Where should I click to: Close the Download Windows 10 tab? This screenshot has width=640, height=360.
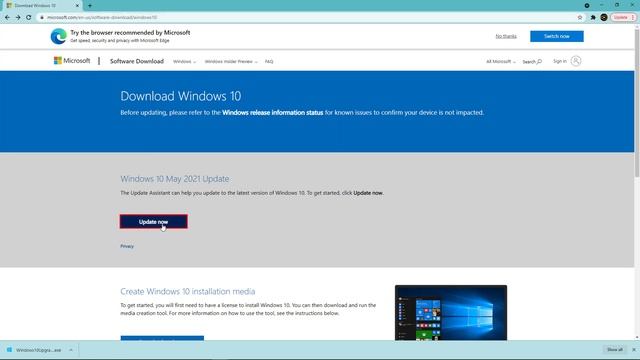77,6
